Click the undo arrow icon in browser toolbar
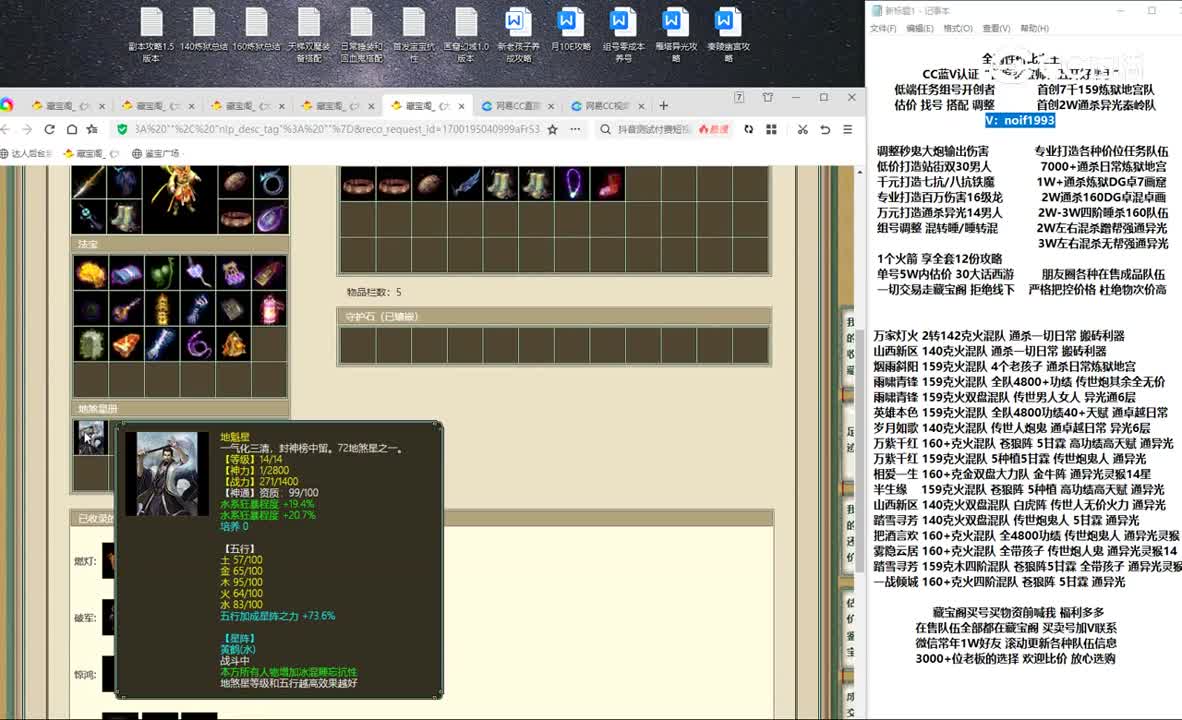This screenshot has width=1182, height=720. [x=825, y=130]
